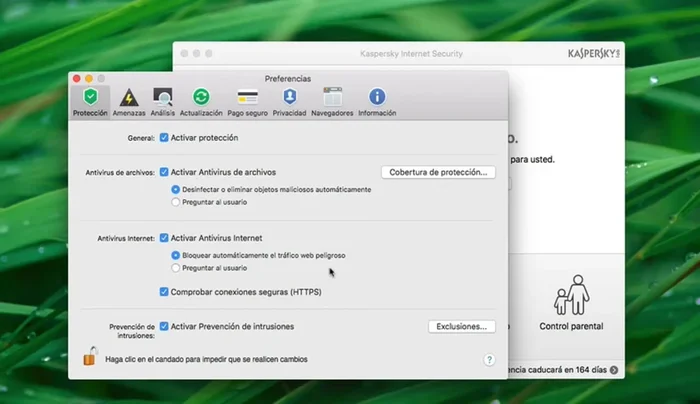Uncheck Activar Antivirus de archivos
Image resolution: width=700 pixels, height=404 pixels.
click(x=164, y=172)
